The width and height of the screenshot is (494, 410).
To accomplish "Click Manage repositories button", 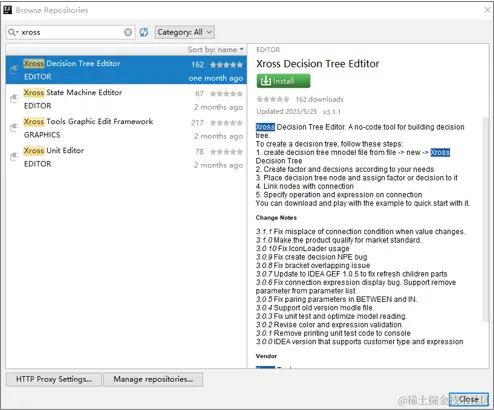I will point(153,379).
